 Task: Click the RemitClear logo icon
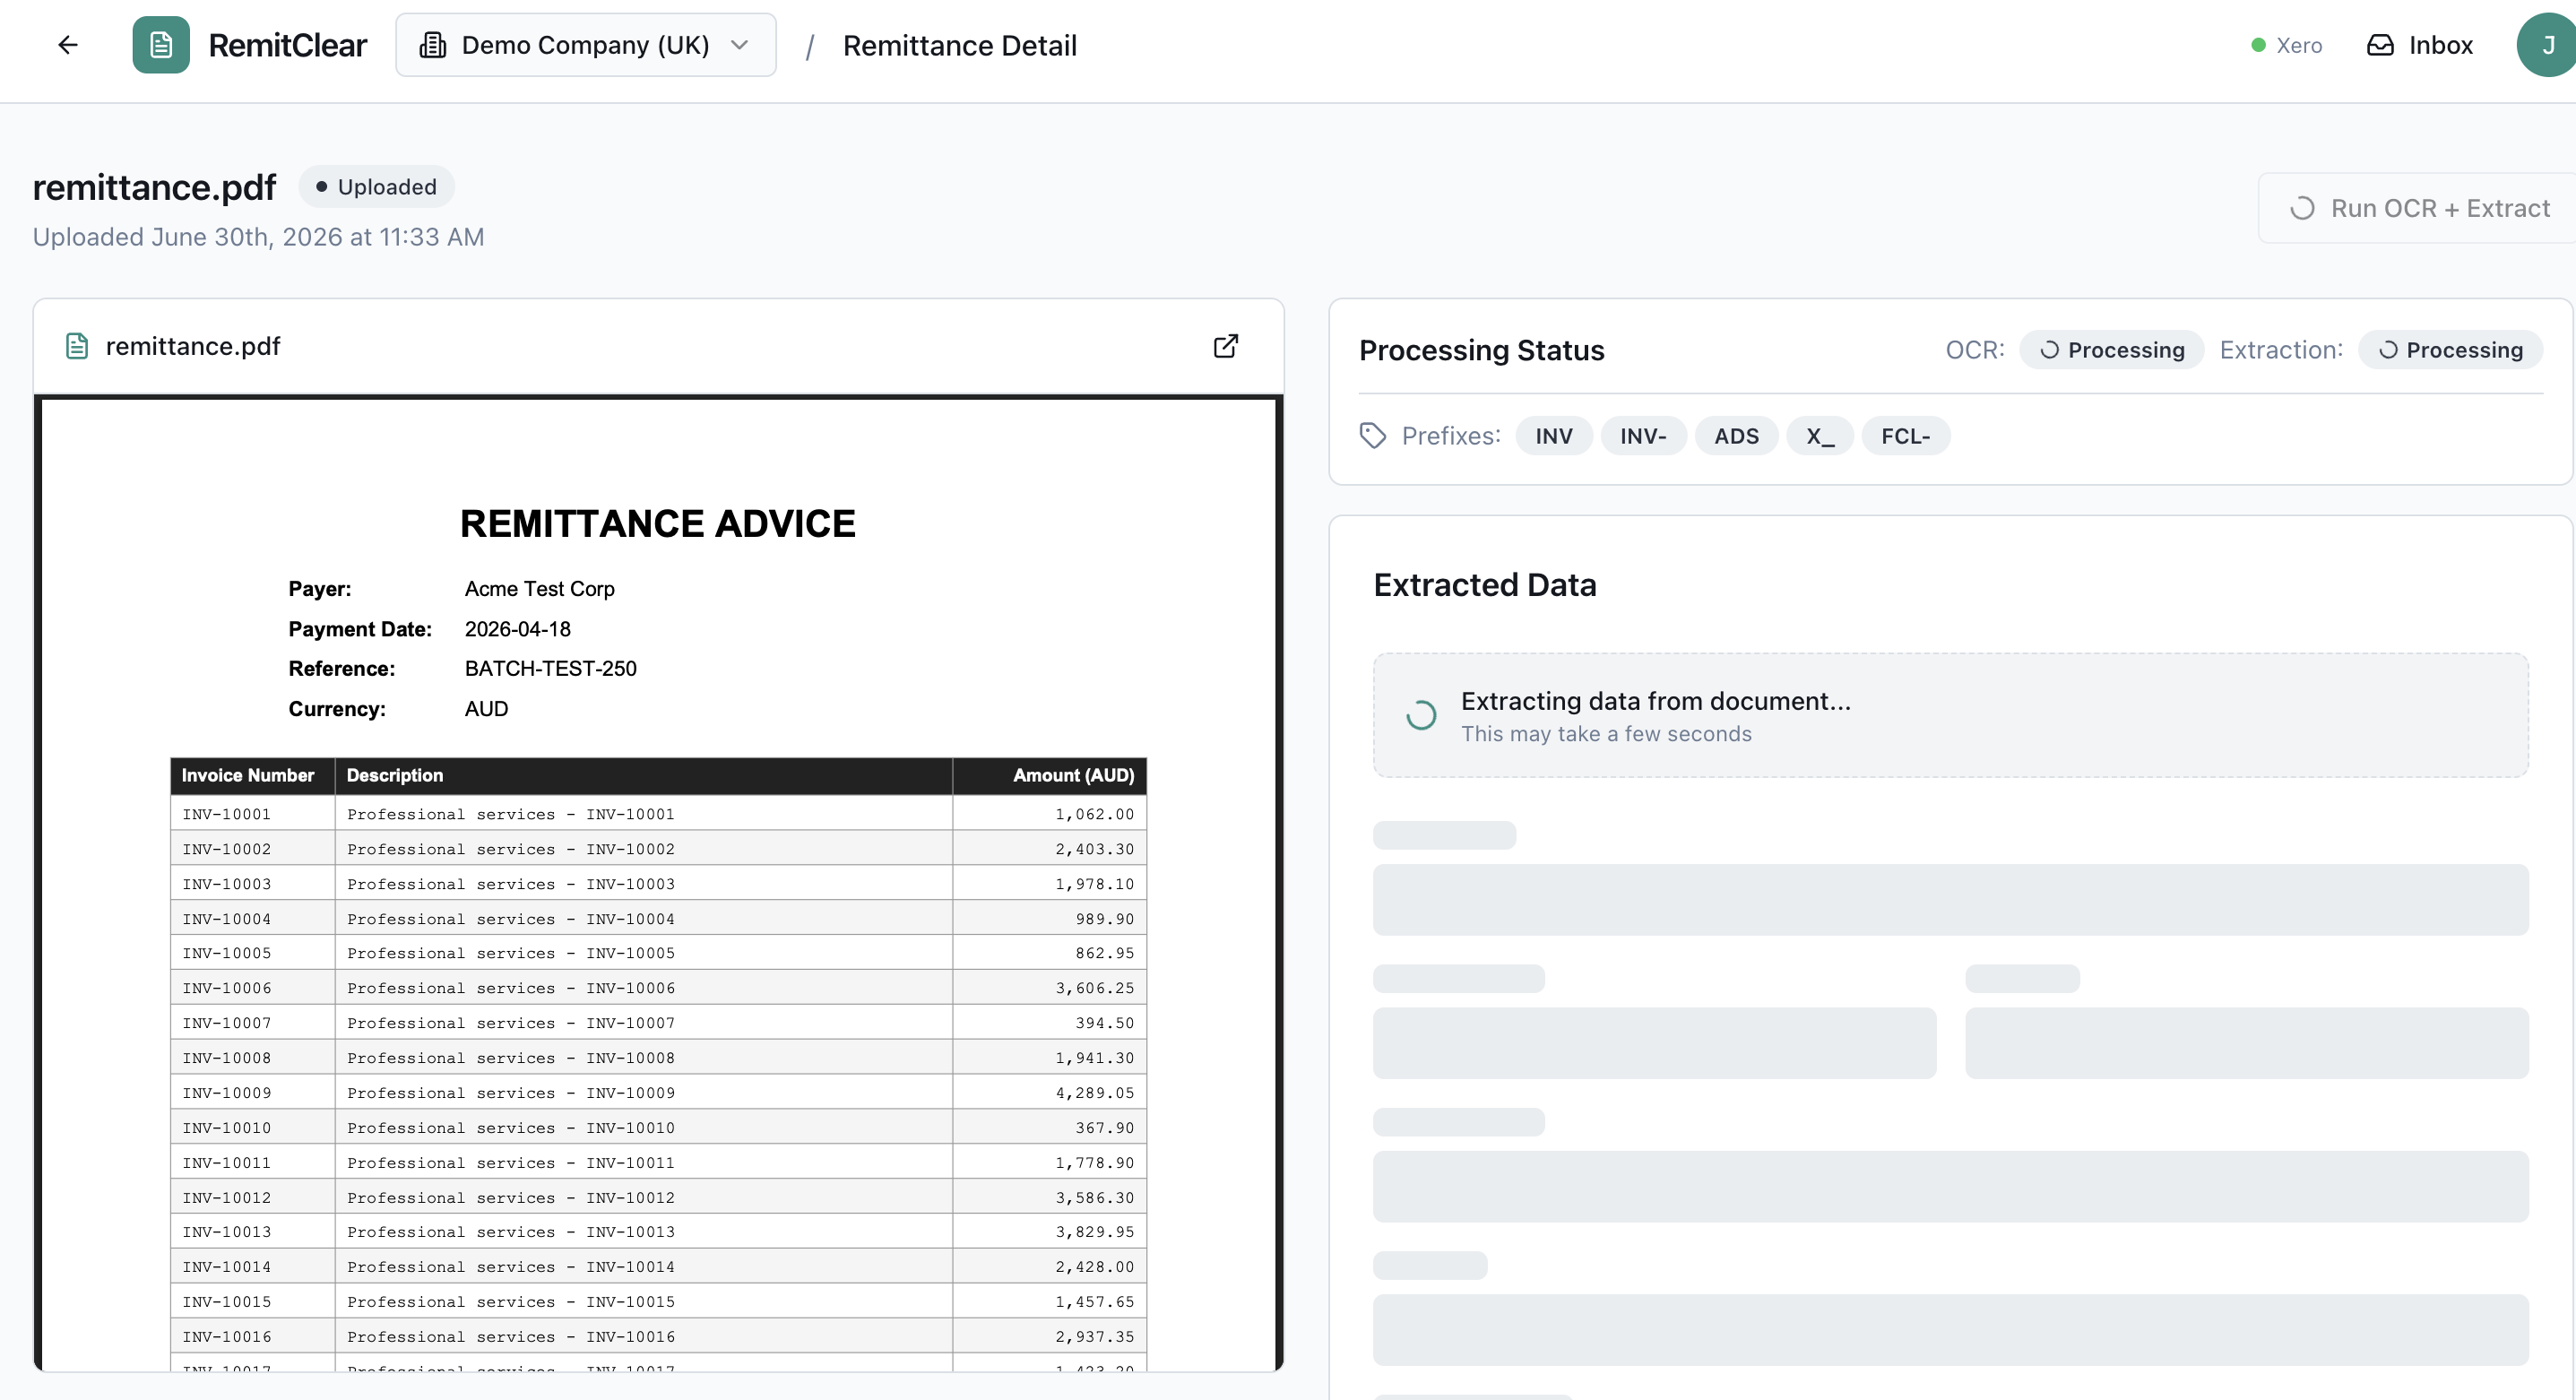(x=161, y=45)
